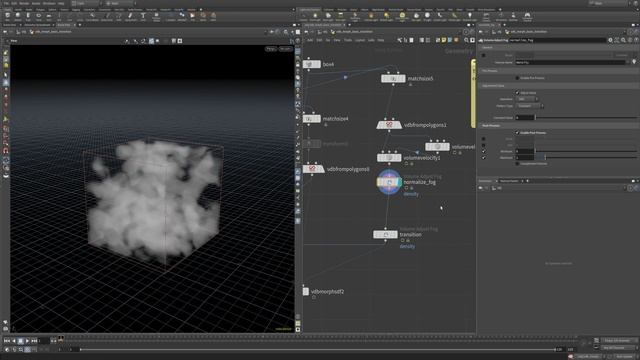
Task: Click the Volume Name input field
Action: point(570,62)
